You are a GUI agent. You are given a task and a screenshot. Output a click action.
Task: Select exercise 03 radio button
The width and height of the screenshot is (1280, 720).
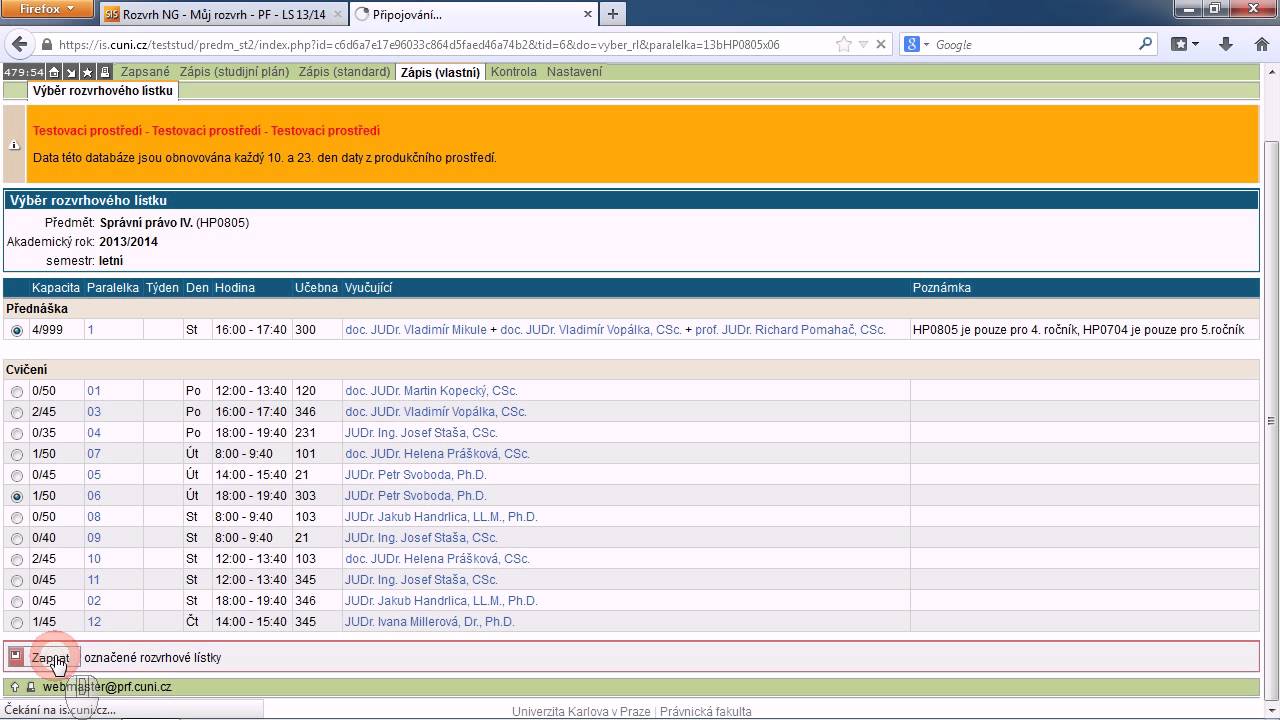pyautogui.click(x=17, y=413)
